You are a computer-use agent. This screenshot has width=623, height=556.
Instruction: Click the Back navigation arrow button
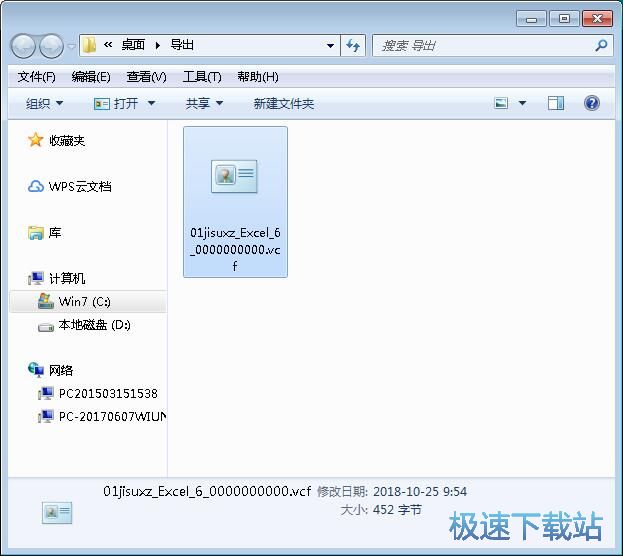click(23, 46)
